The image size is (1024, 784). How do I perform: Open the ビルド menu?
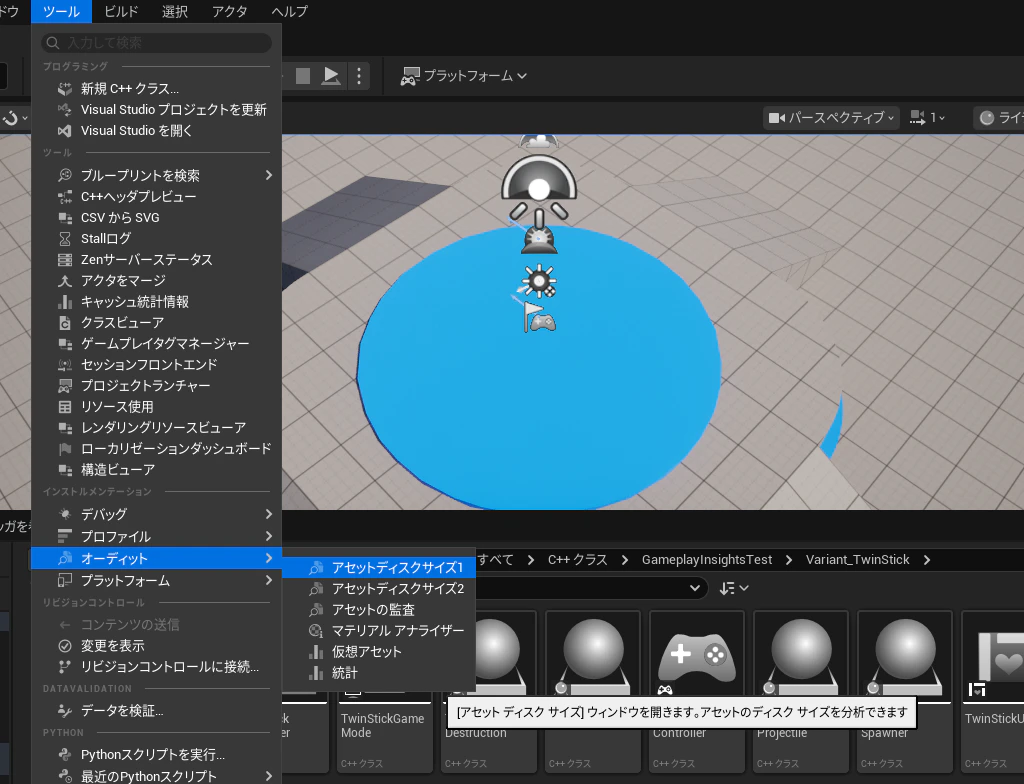tap(121, 11)
